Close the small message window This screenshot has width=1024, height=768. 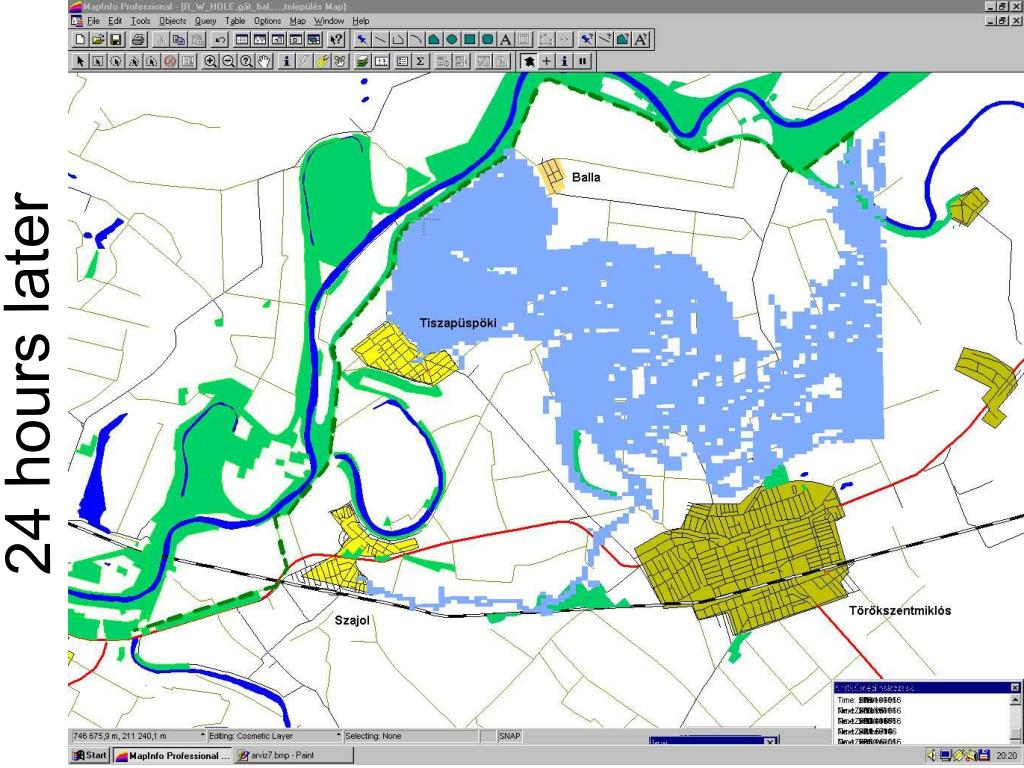coord(1015,688)
